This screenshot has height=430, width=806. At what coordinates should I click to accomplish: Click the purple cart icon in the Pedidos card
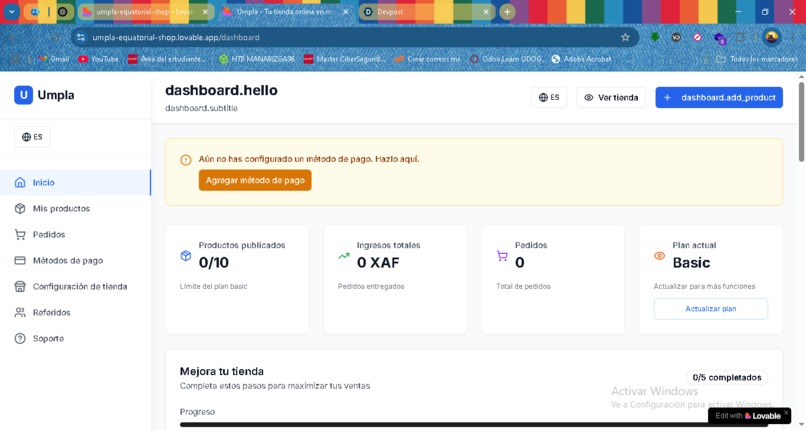[x=502, y=256]
